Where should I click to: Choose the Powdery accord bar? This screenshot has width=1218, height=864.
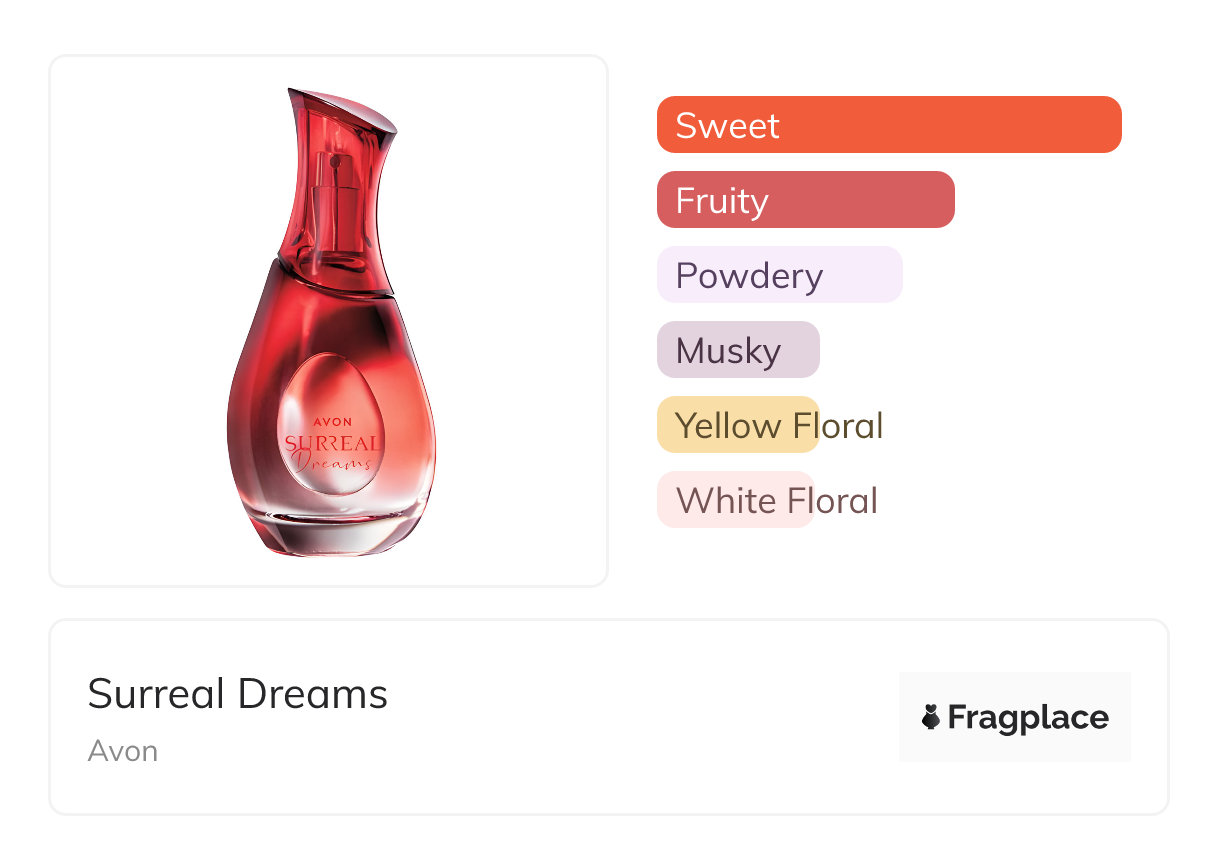coord(779,275)
